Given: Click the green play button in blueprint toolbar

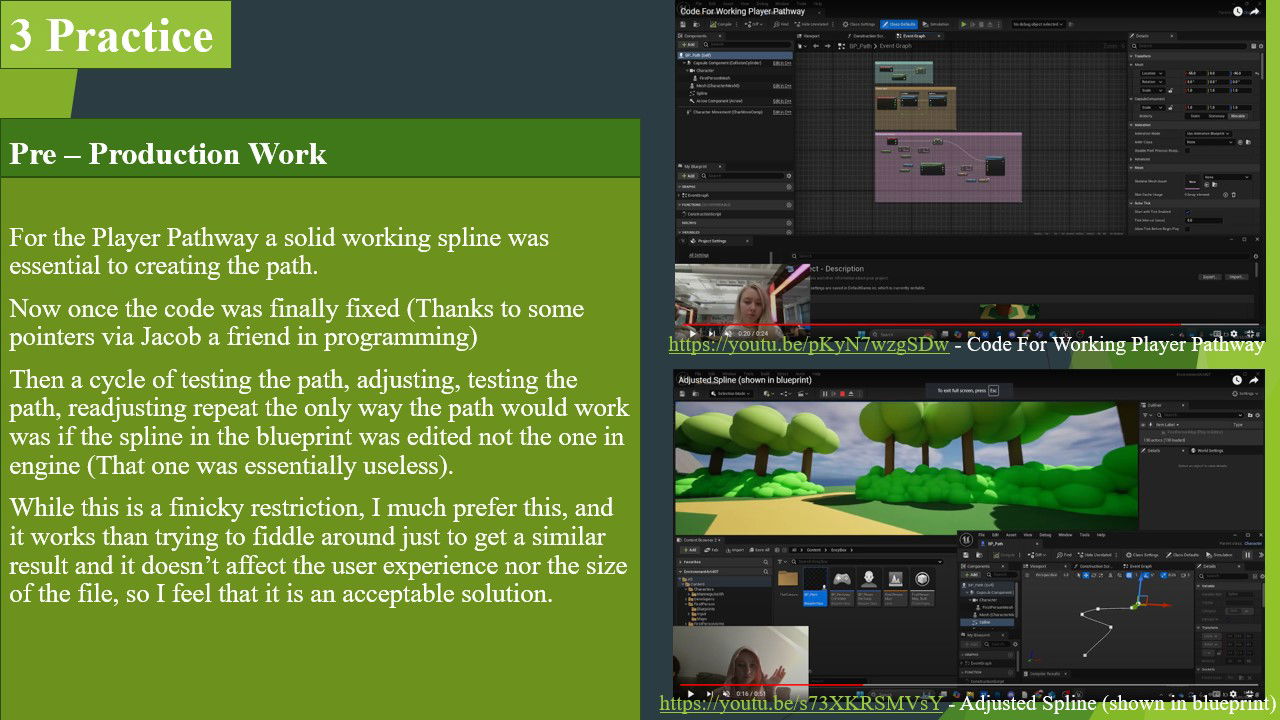Looking at the screenshot, I should click(x=964, y=24).
